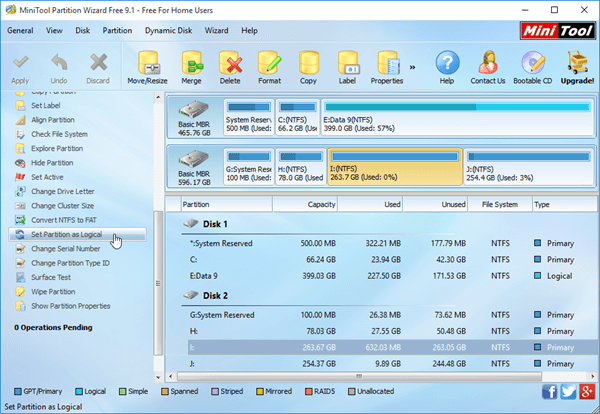Open the Help menu
600x414 pixels.
(249, 31)
